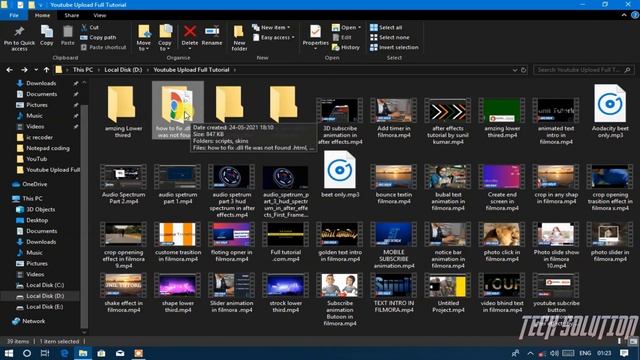Click the Cut scissors icon
Screen dimensions: 640x360
(x=84, y=27)
